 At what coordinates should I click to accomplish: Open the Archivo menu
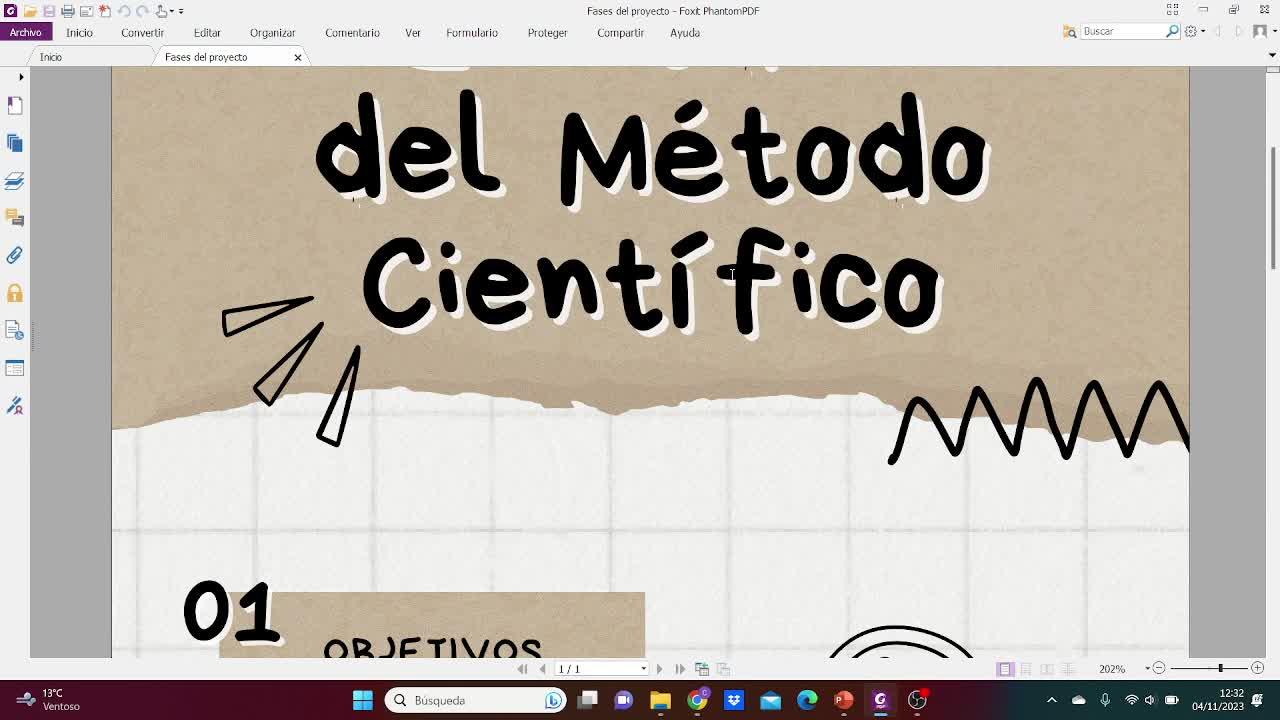pos(25,32)
